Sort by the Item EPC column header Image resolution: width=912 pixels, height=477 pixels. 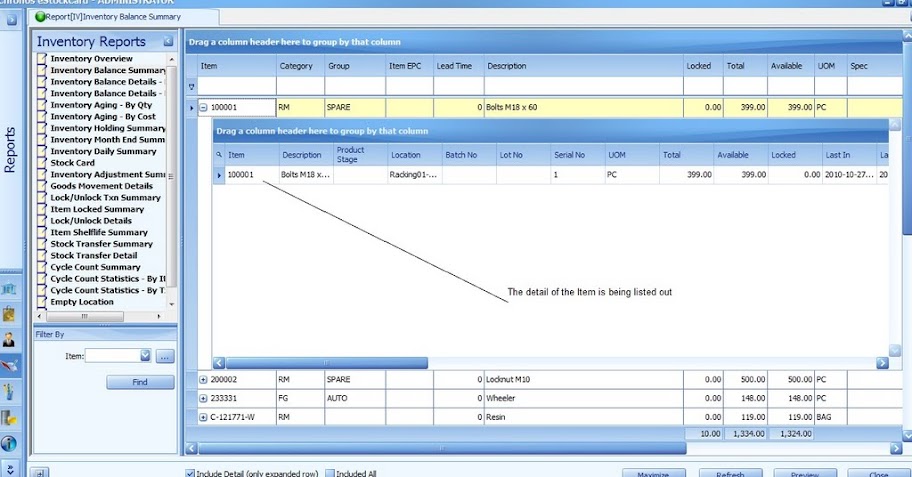coord(409,66)
